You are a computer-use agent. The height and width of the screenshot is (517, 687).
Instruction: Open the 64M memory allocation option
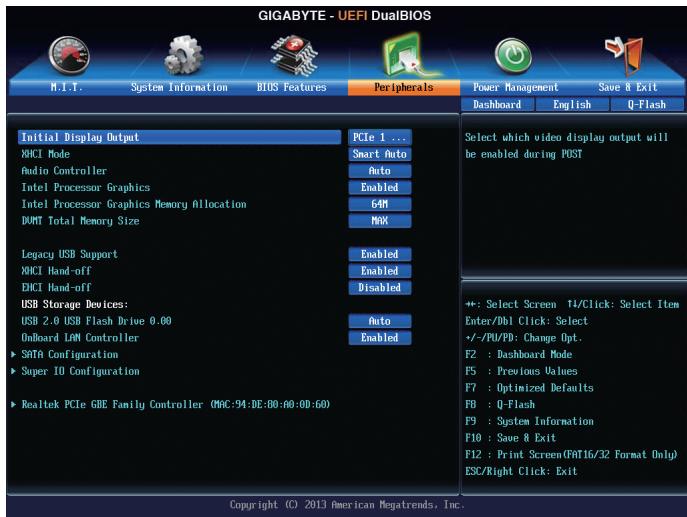tap(380, 204)
